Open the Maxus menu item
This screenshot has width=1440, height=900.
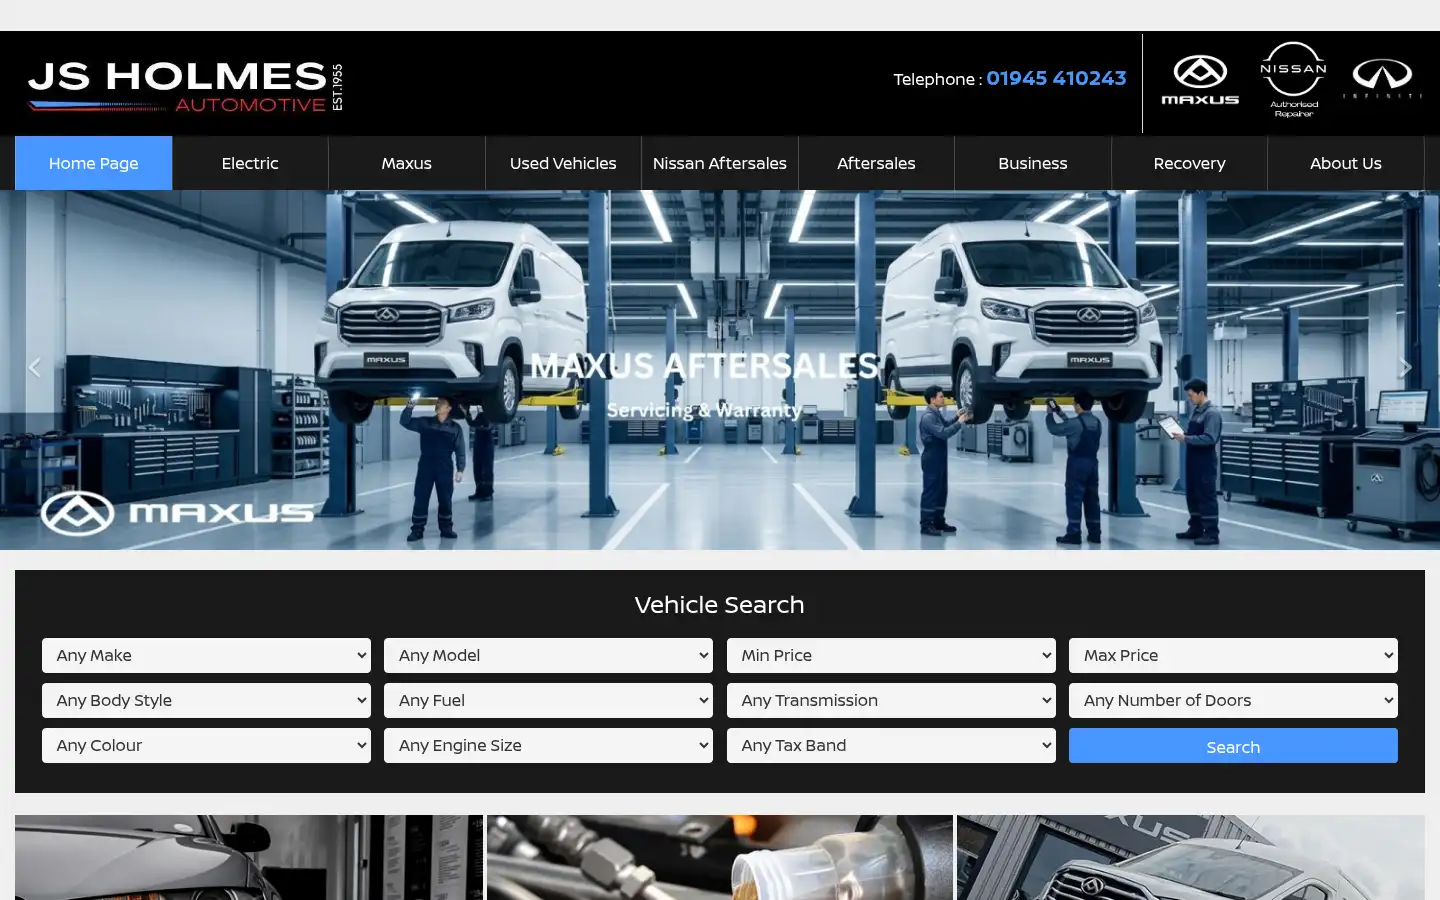407,163
